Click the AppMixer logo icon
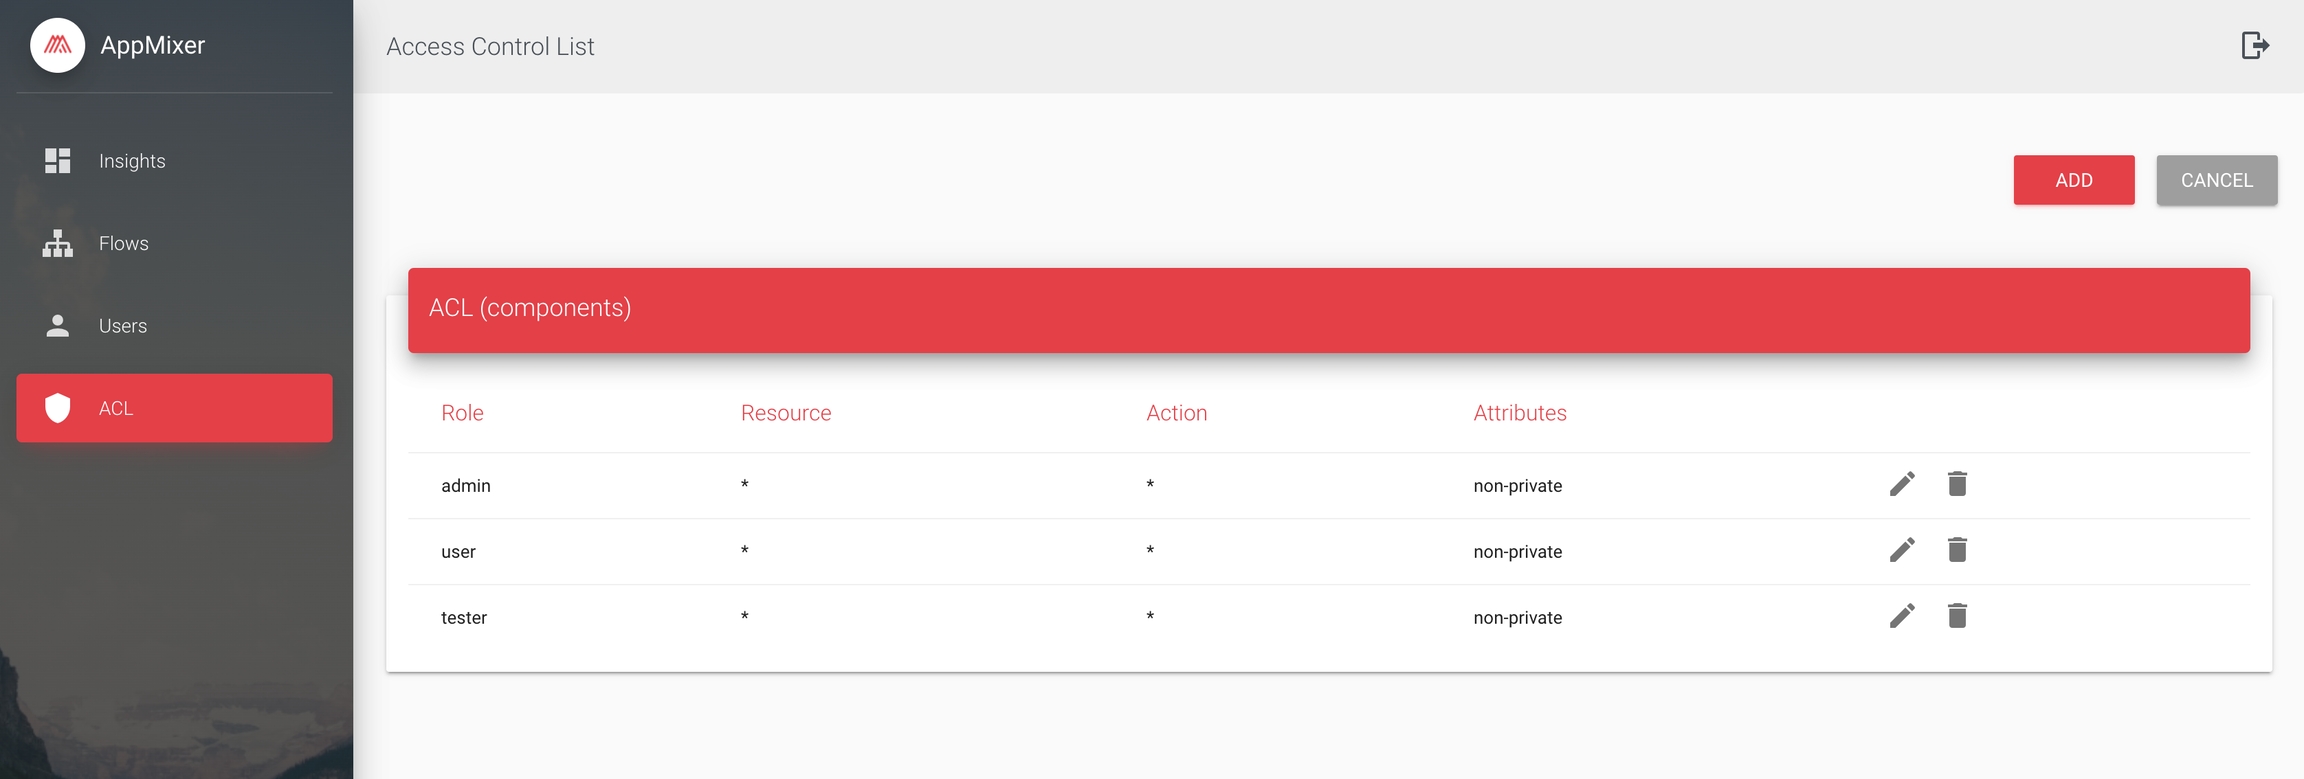 58,45
